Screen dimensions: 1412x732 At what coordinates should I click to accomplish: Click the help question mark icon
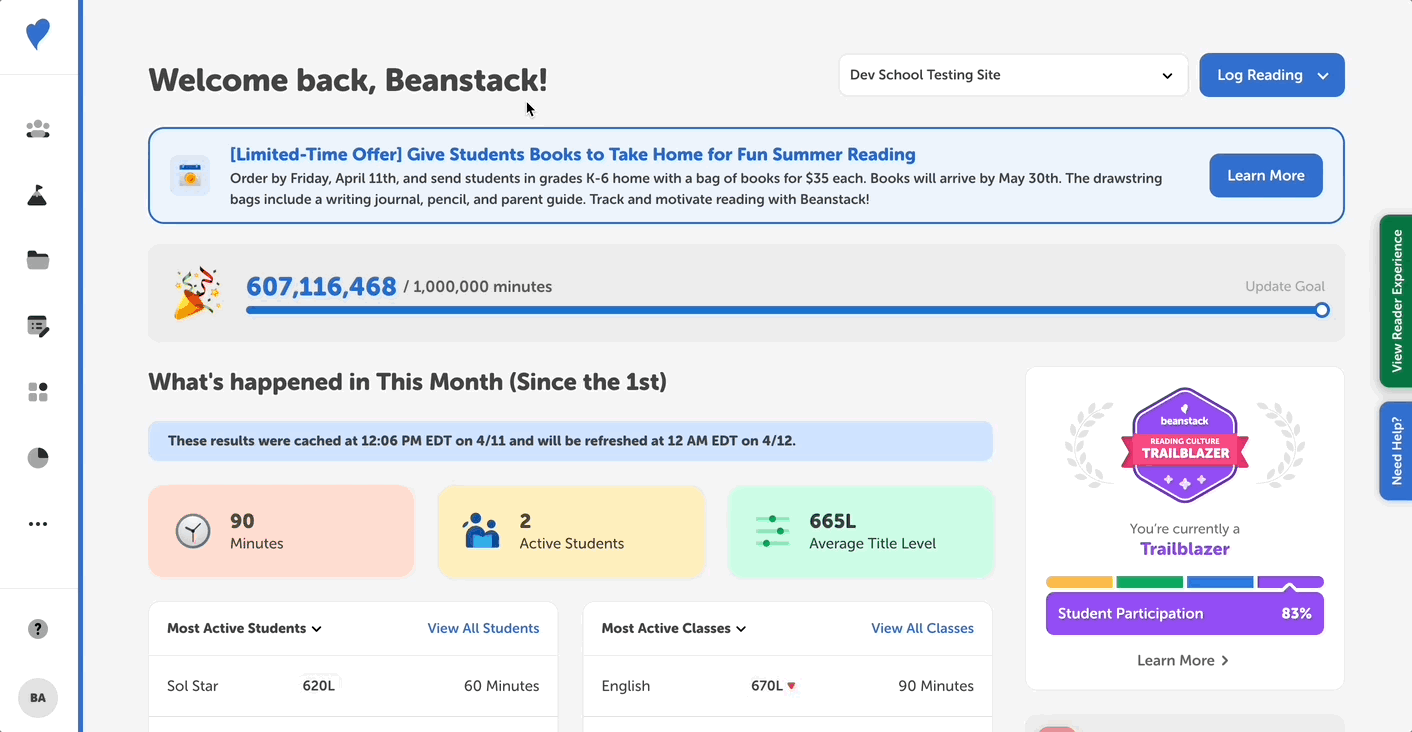point(37,629)
